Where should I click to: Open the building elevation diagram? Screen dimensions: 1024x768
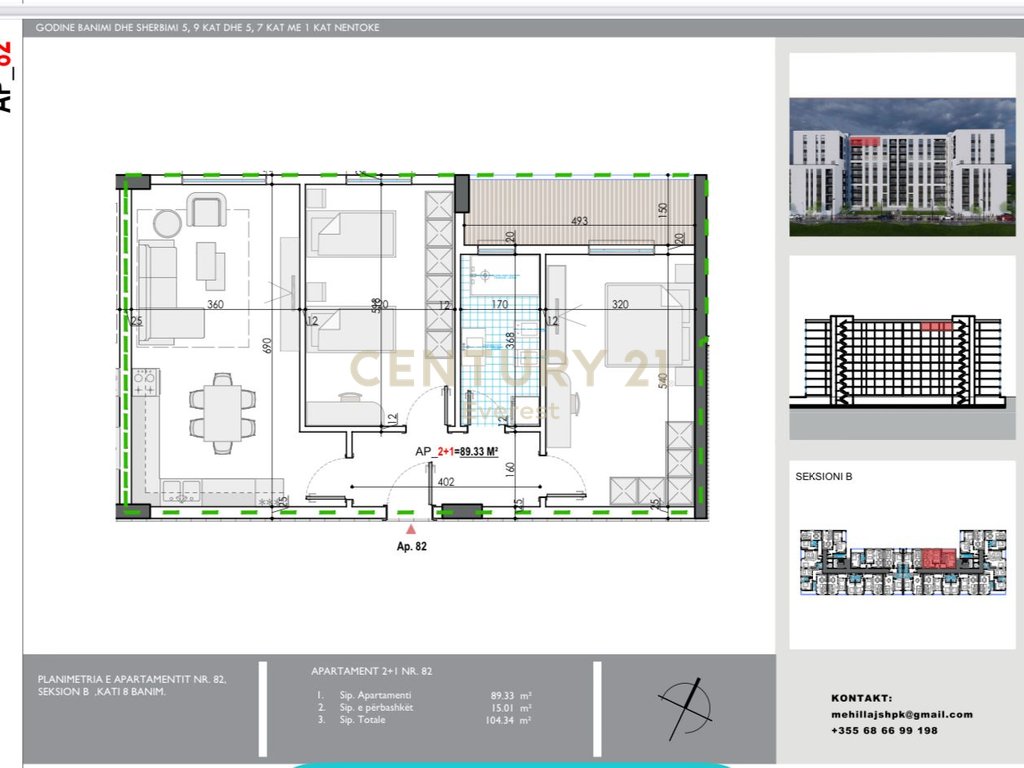[902, 363]
